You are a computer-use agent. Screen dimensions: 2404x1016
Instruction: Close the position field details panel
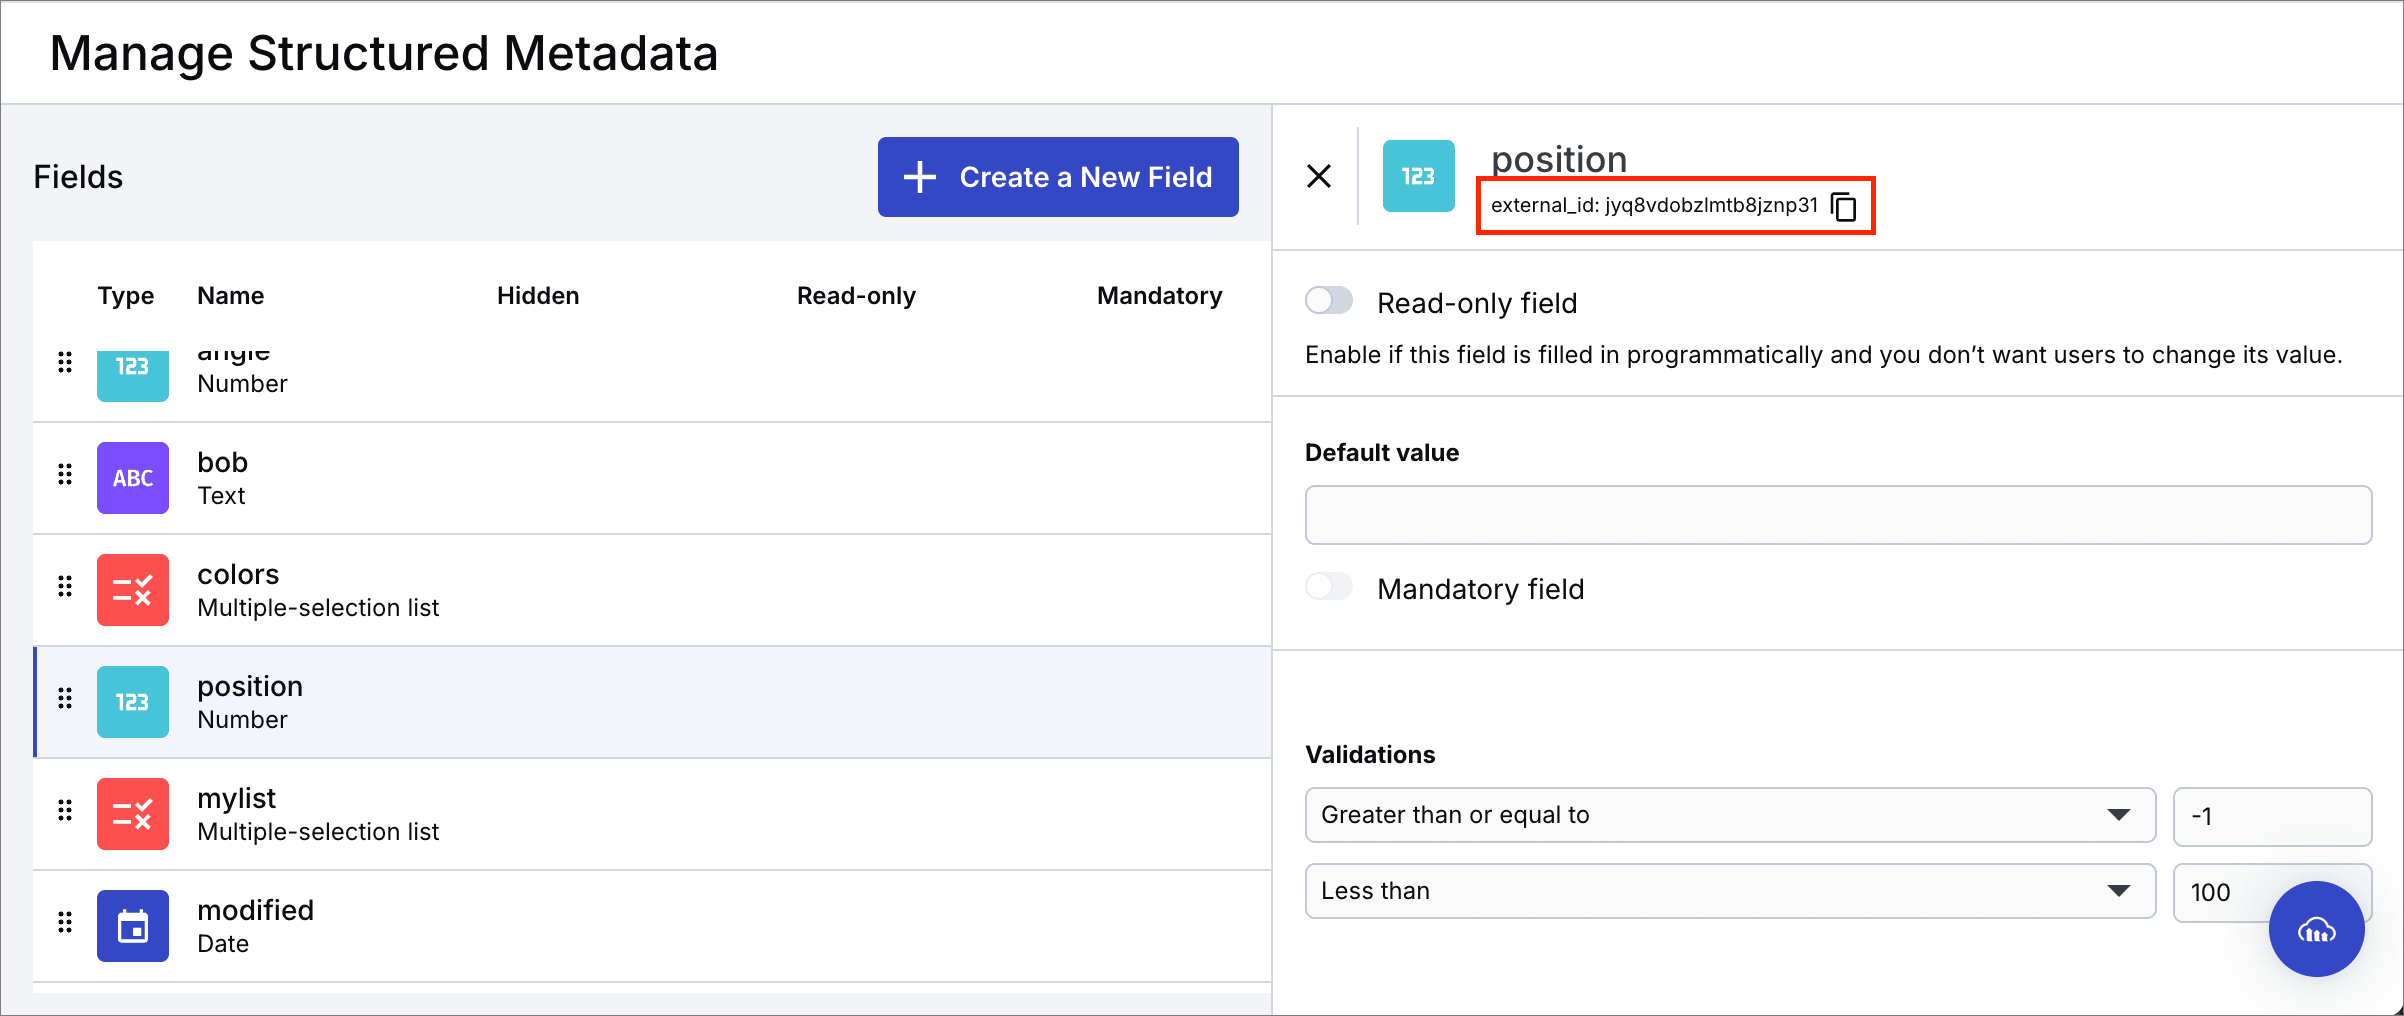coord(1319,176)
